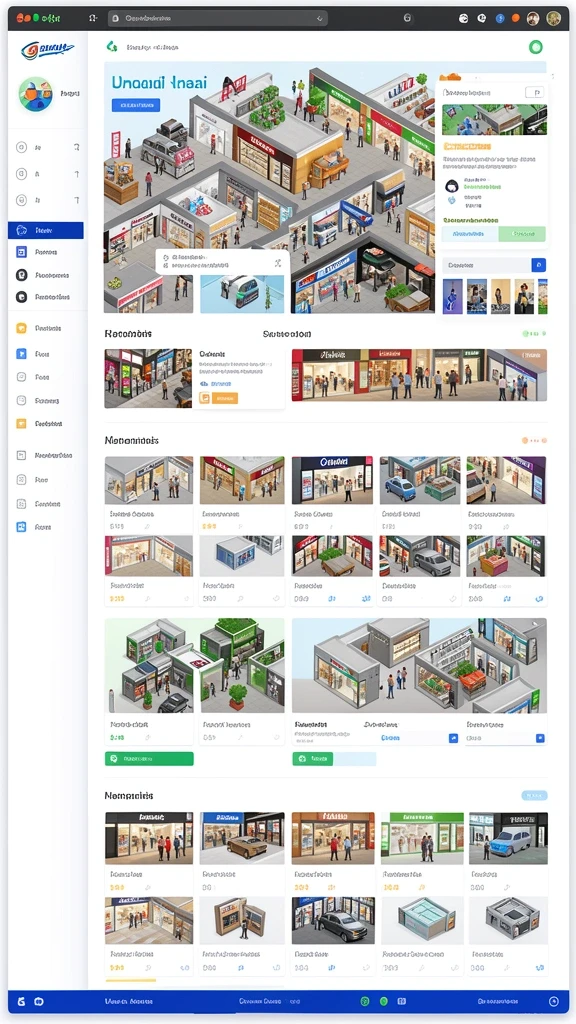Click the green button below the large green shop image

pyautogui.click(x=149, y=759)
